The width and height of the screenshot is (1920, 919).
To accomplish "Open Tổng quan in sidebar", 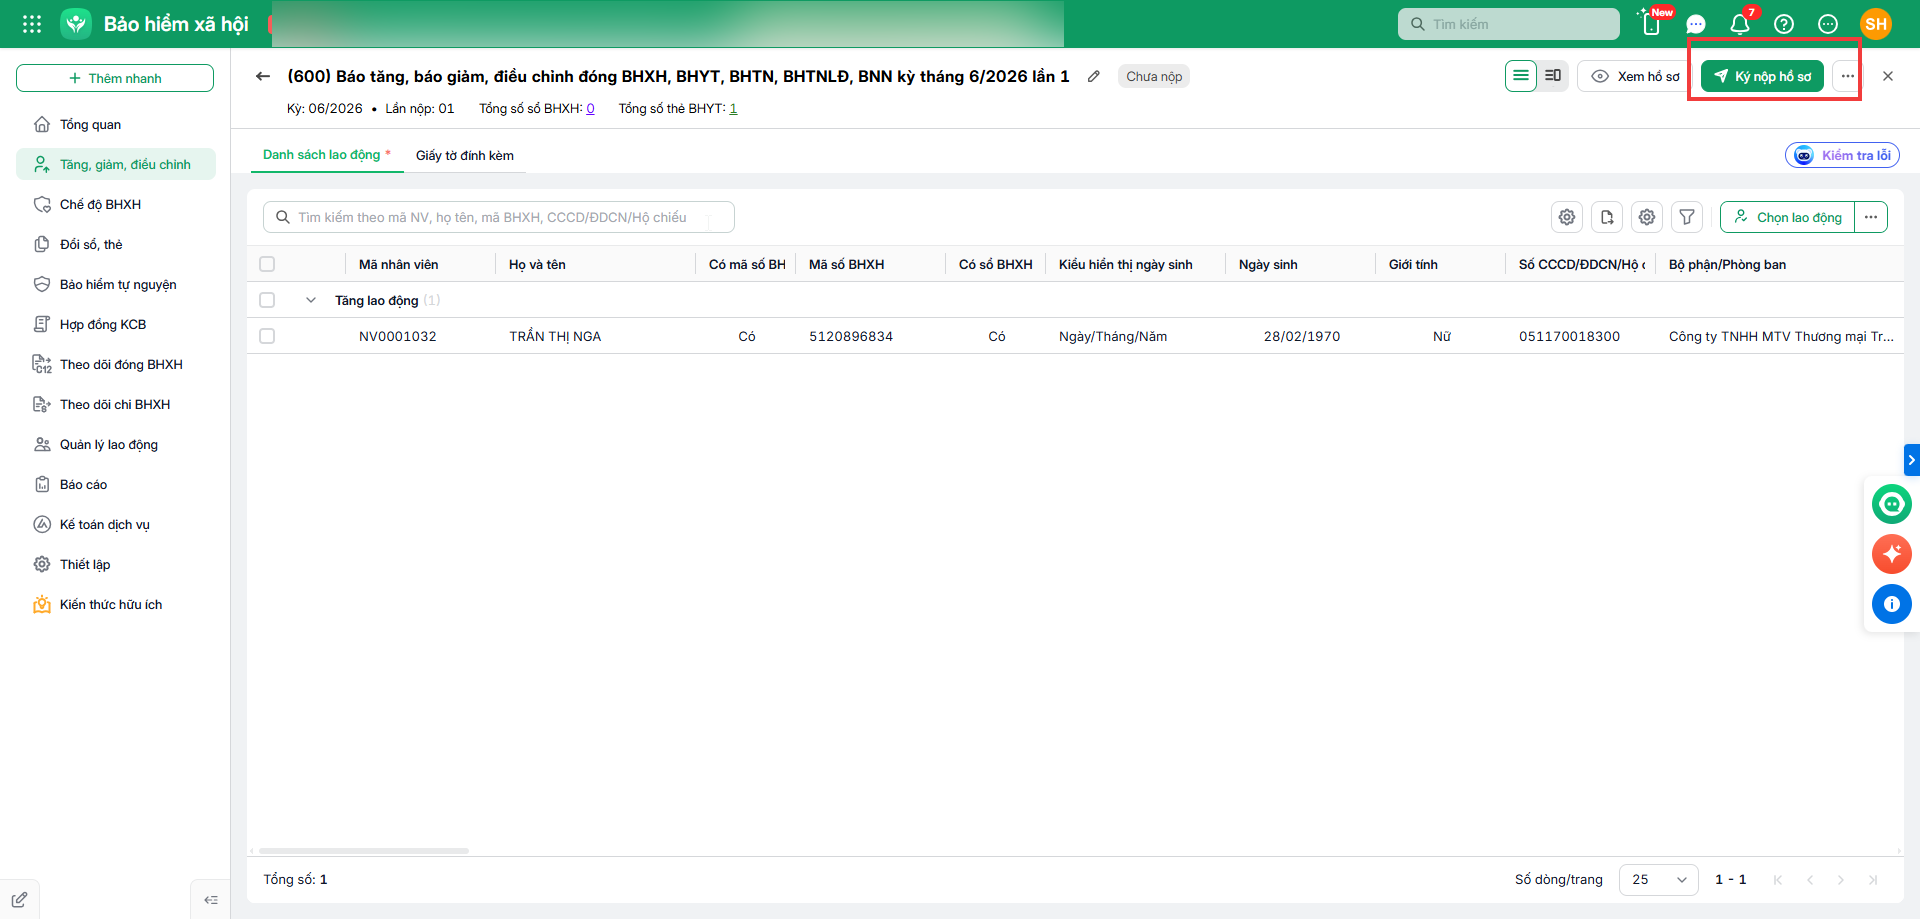I will pos(116,124).
